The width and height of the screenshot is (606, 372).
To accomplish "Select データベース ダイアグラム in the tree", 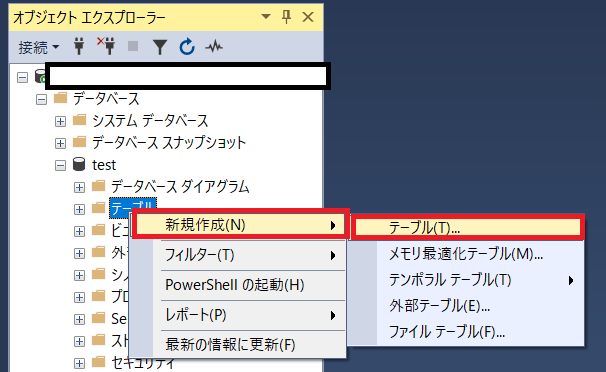I will click(x=180, y=187).
